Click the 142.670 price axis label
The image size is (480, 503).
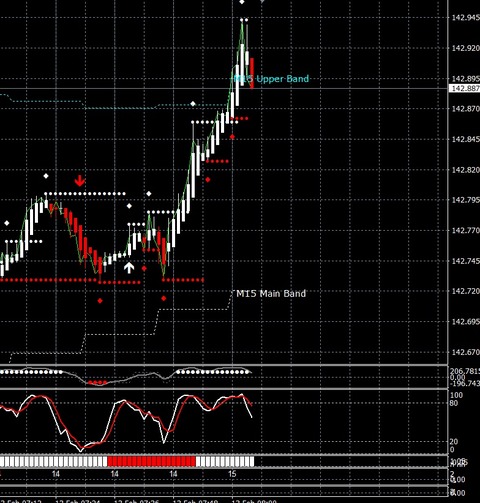(465, 352)
